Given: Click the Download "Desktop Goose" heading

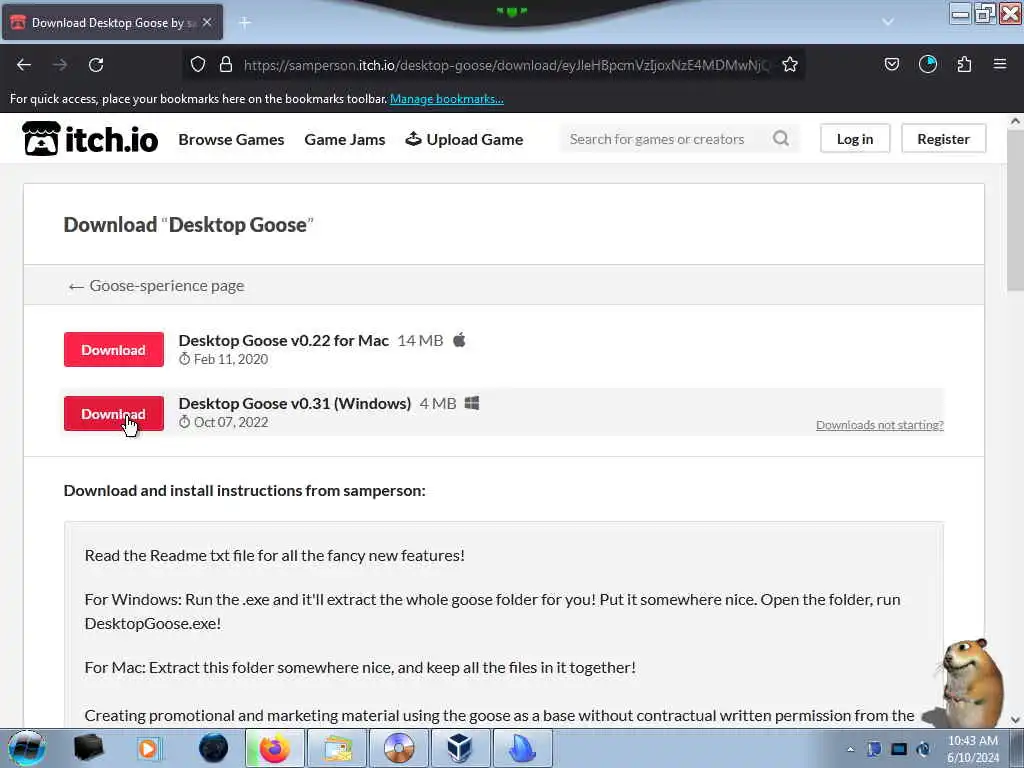Looking at the screenshot, I should (x=189, y=225).
